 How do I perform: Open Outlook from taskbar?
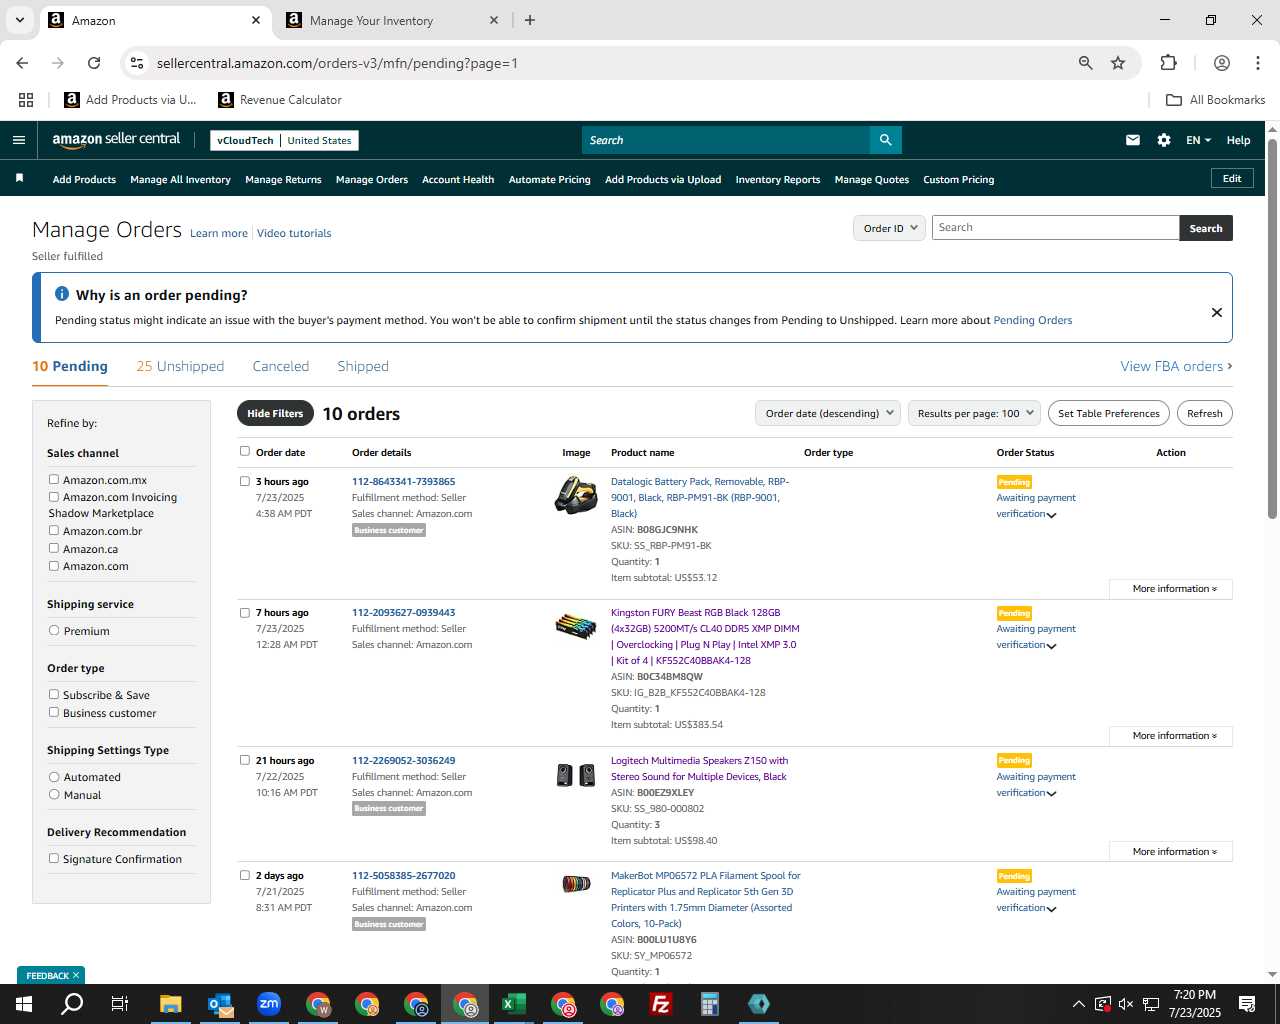220,1004
